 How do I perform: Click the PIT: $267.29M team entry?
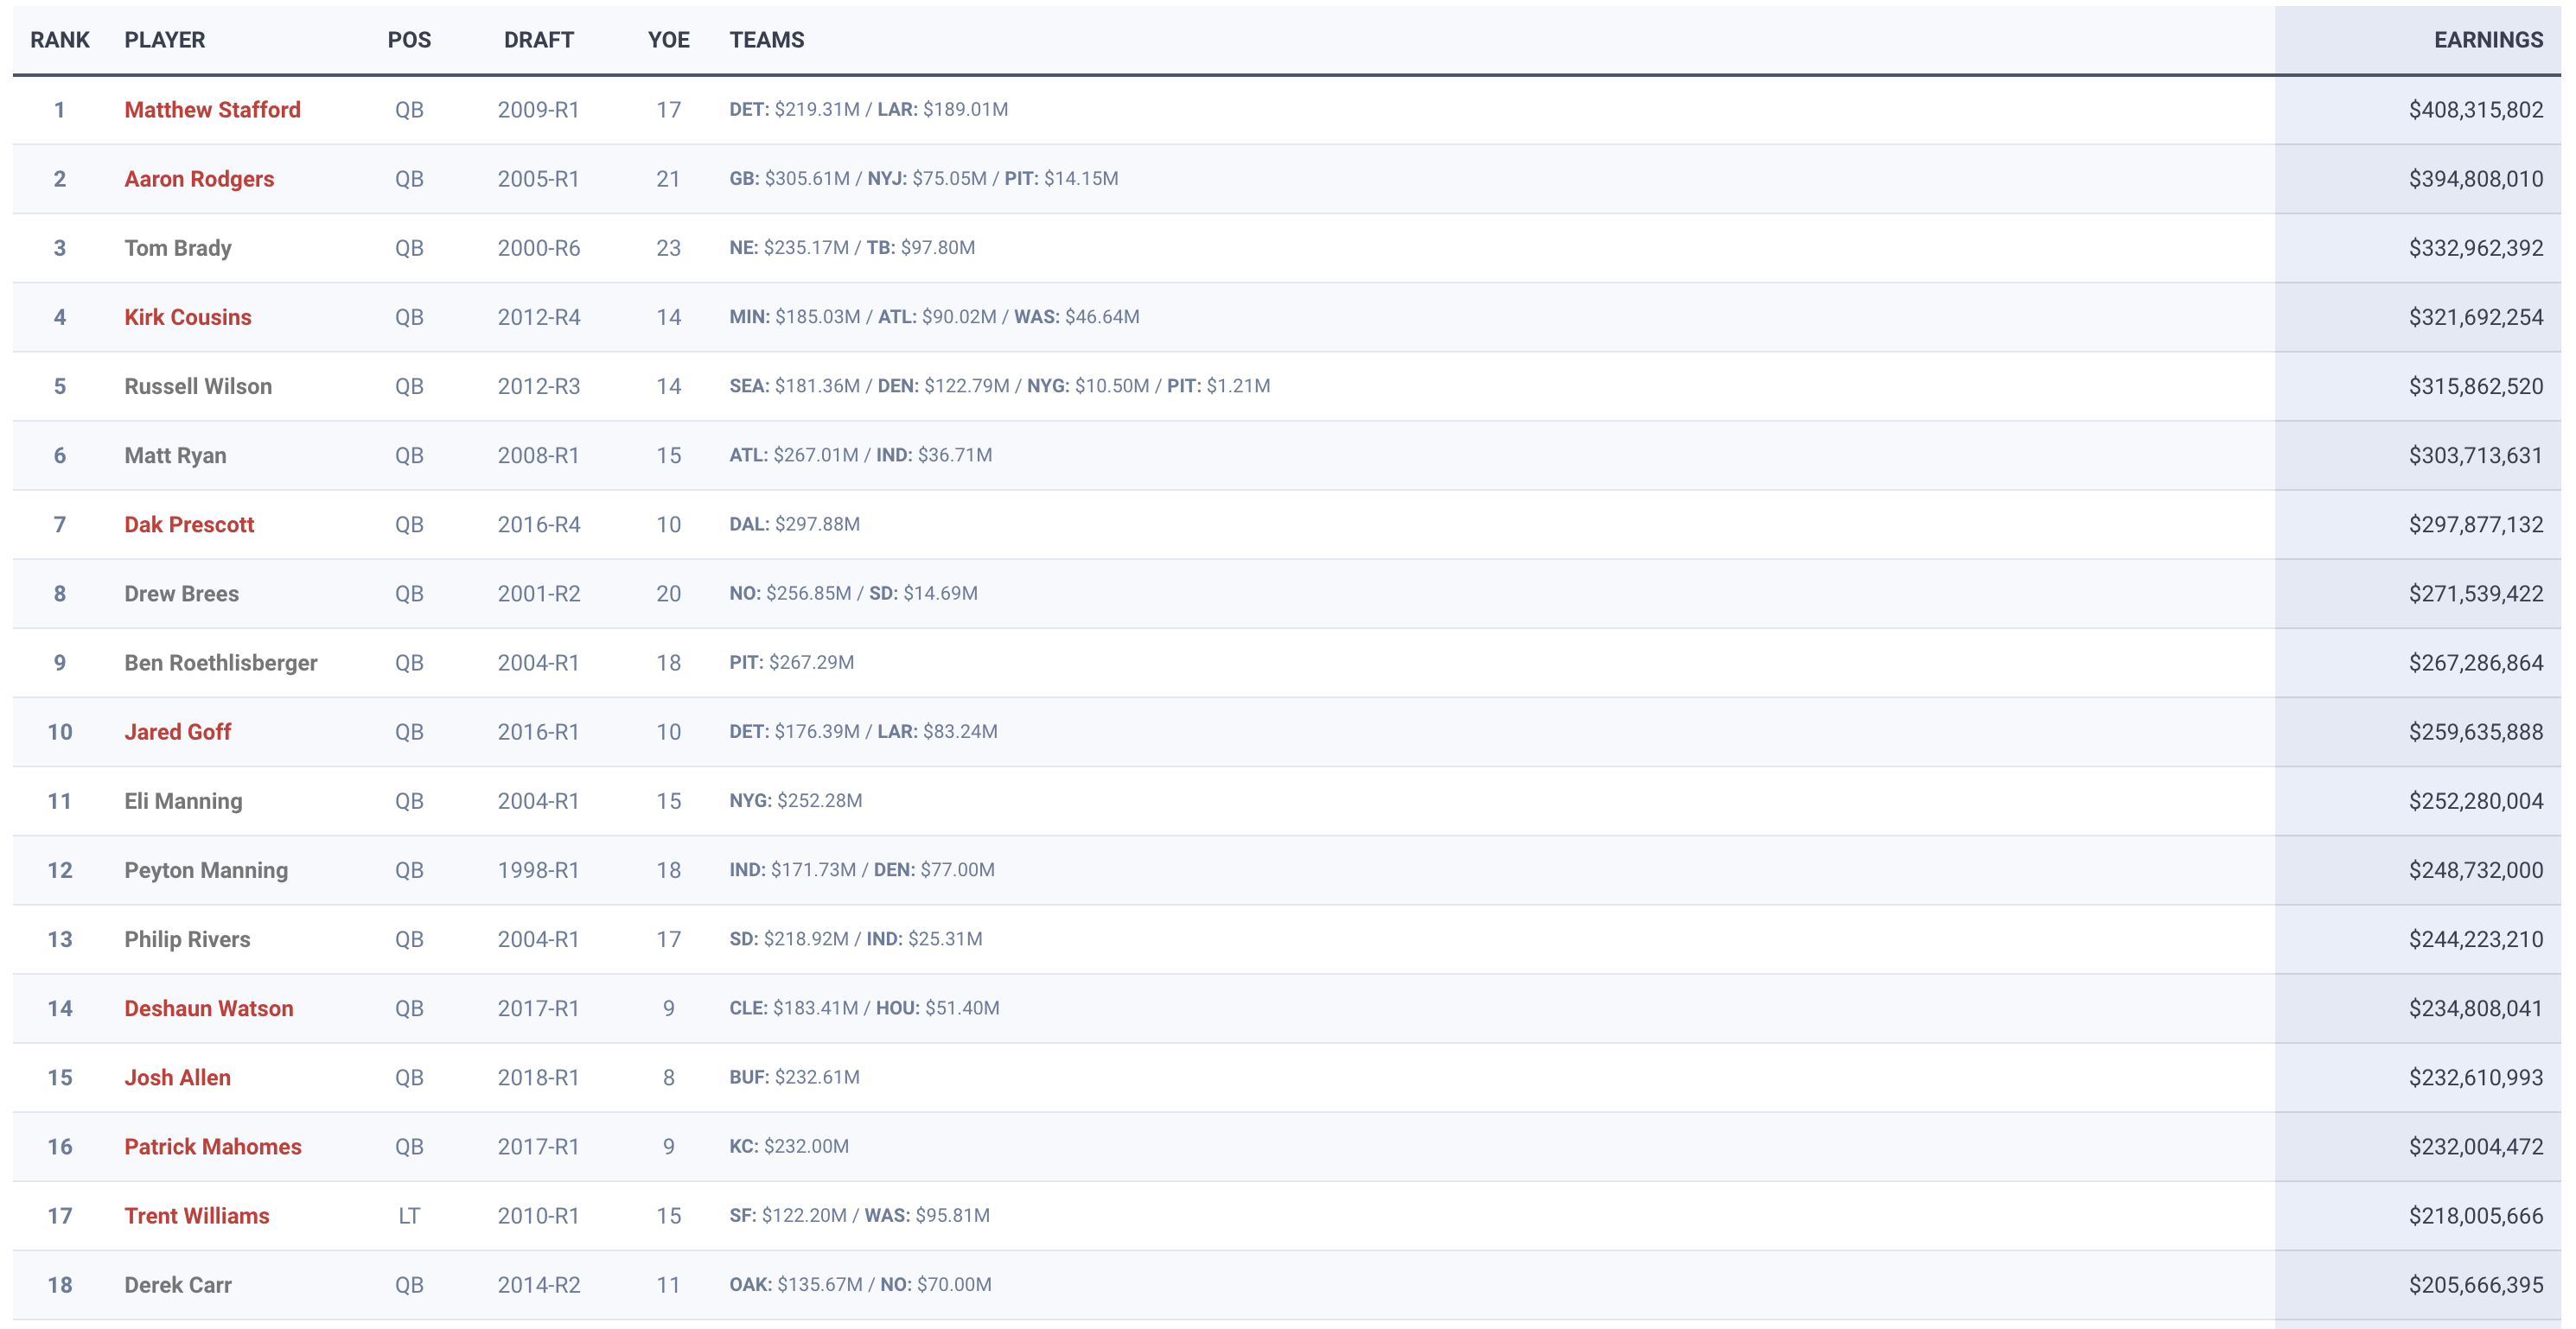pos(791,663)
